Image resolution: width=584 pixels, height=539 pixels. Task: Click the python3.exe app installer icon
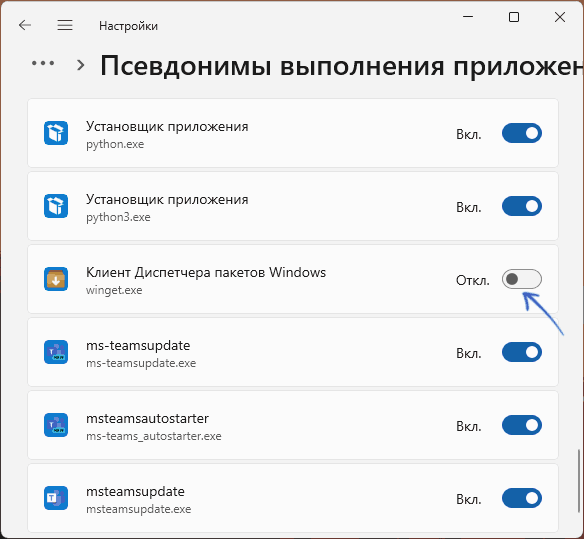click(x=56, y=206)
